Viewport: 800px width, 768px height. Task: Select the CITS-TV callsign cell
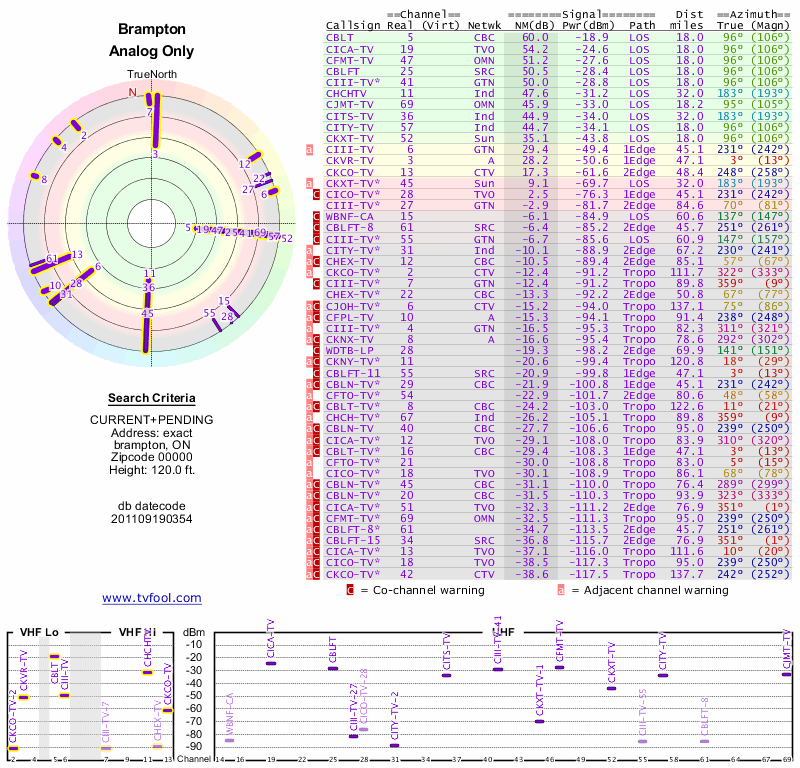pyautogui.click(x=350, y=116)
